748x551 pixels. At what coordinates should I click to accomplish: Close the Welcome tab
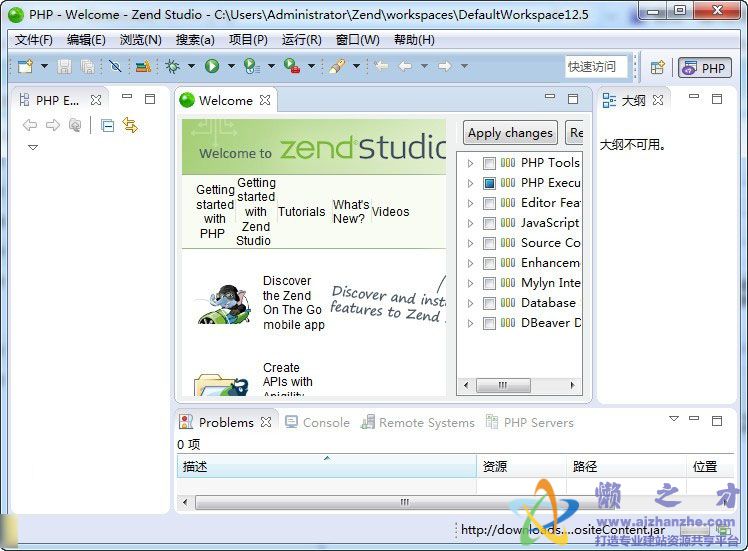tap(265, 100)
